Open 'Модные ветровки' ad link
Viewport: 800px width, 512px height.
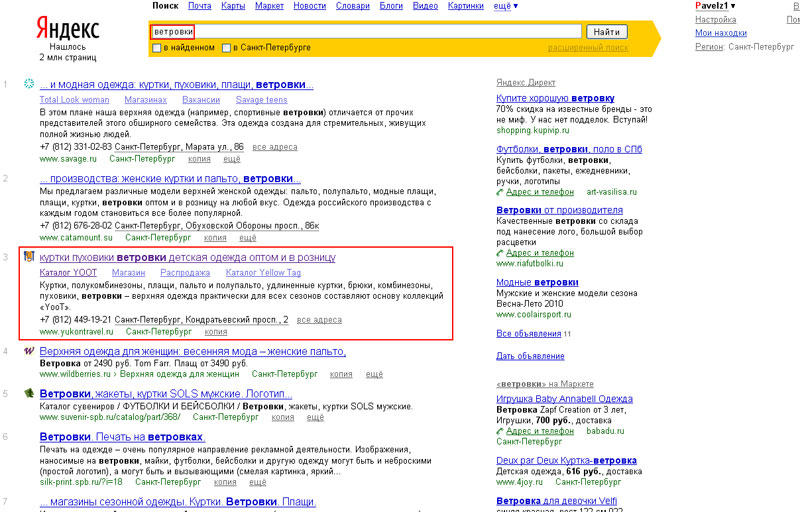tap(537, 282)
